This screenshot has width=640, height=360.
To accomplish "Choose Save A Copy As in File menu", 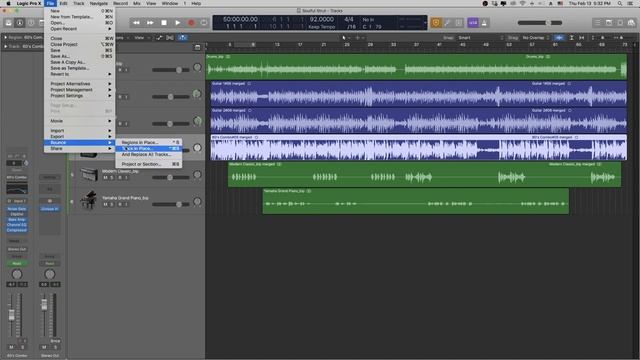I will (80, 62).
